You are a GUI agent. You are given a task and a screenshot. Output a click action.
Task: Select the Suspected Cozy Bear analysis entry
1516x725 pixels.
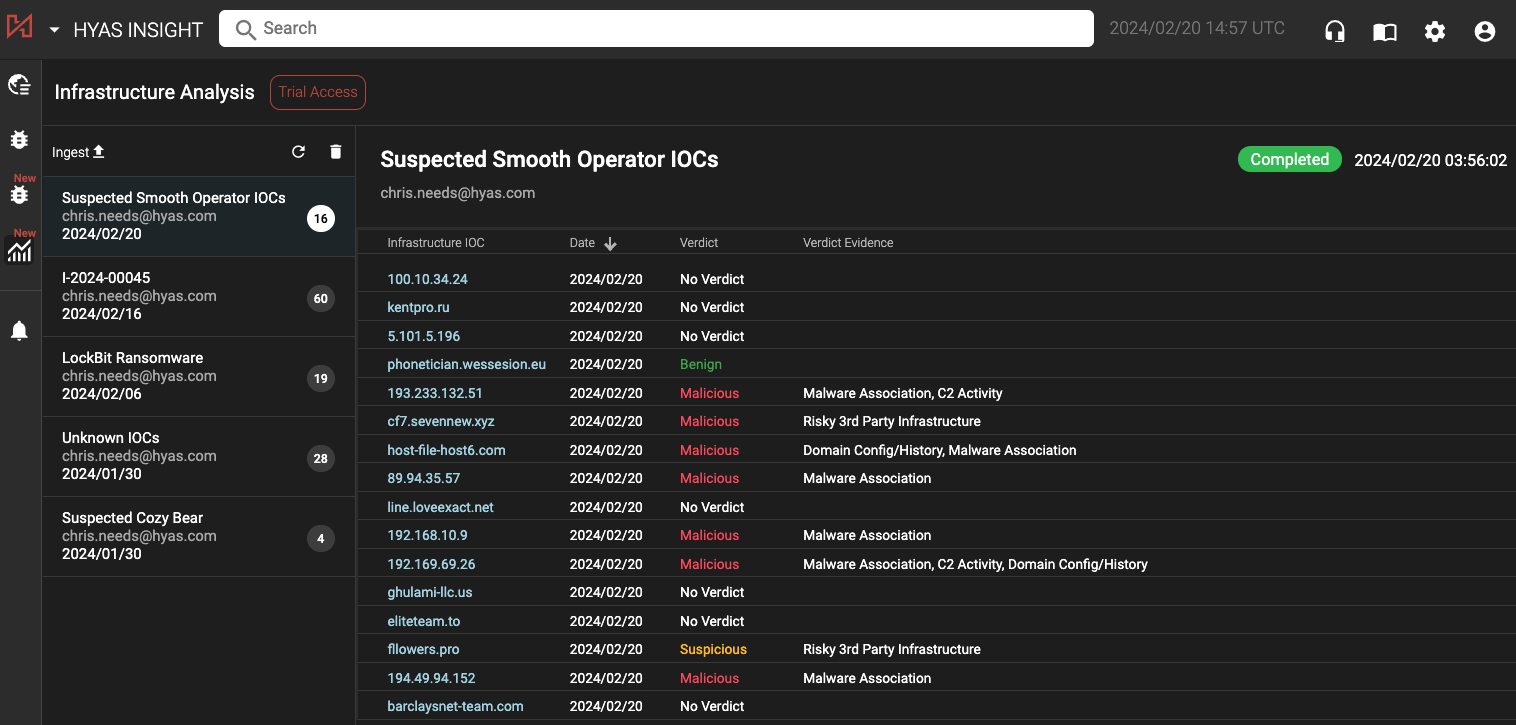pyautogui.click(x=199, y=537)
